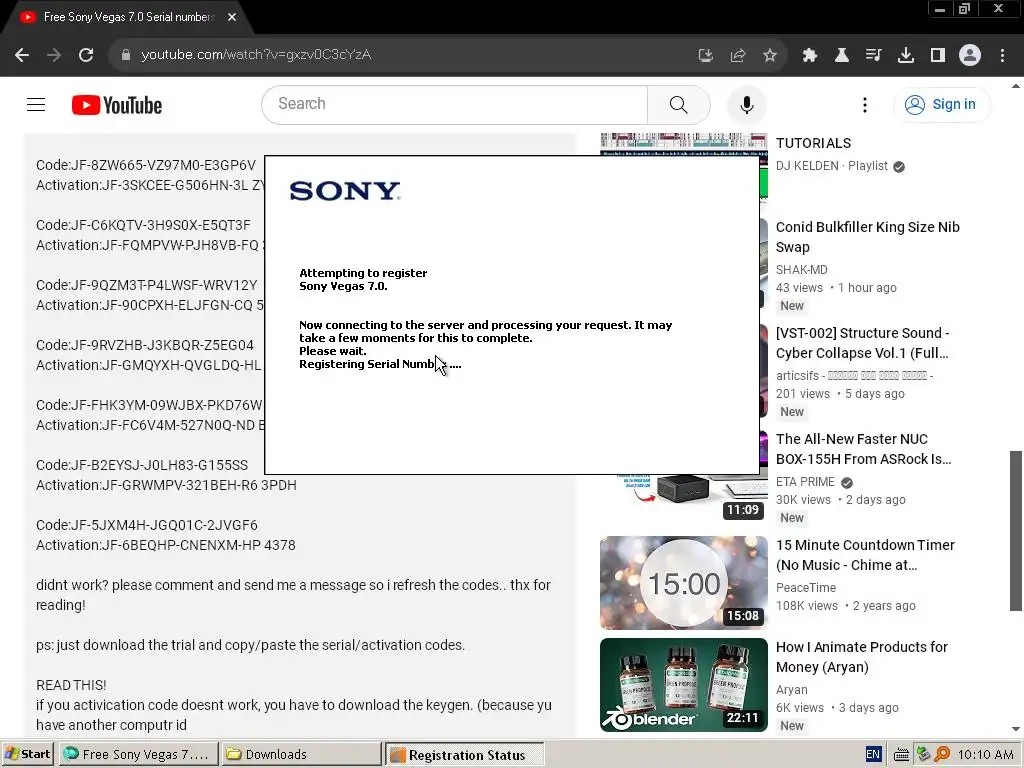Open SHAK-MD channel name
The height and width of the screenshot is (768, 1024).
(x=801, y=270)
